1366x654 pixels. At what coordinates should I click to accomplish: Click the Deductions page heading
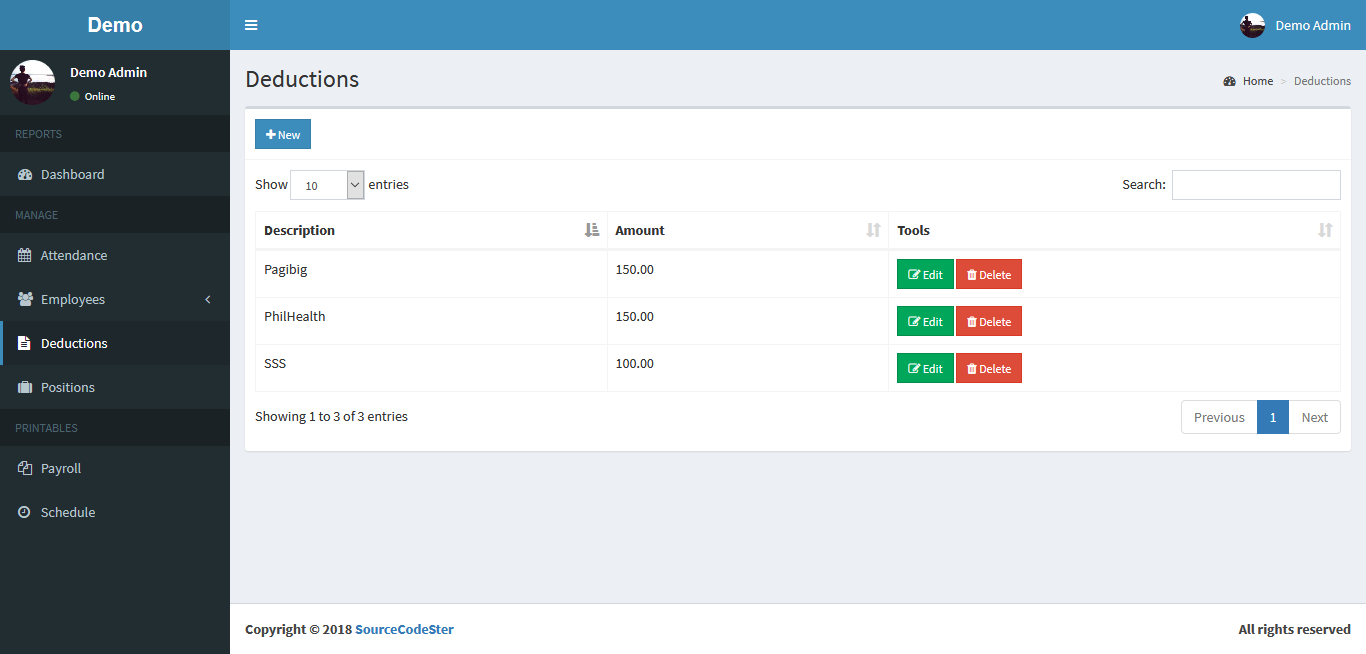tap(302, 79)
